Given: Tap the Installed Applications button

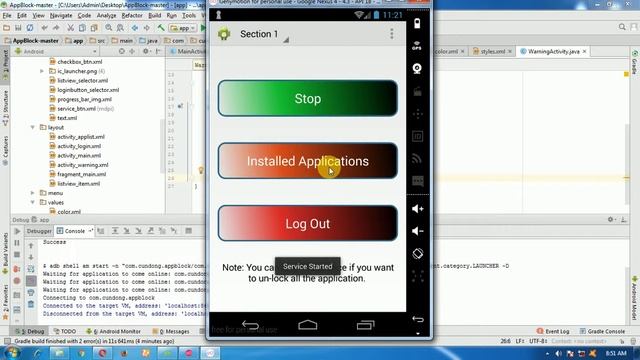Looking at the screenshot, I should pos(308,161).
